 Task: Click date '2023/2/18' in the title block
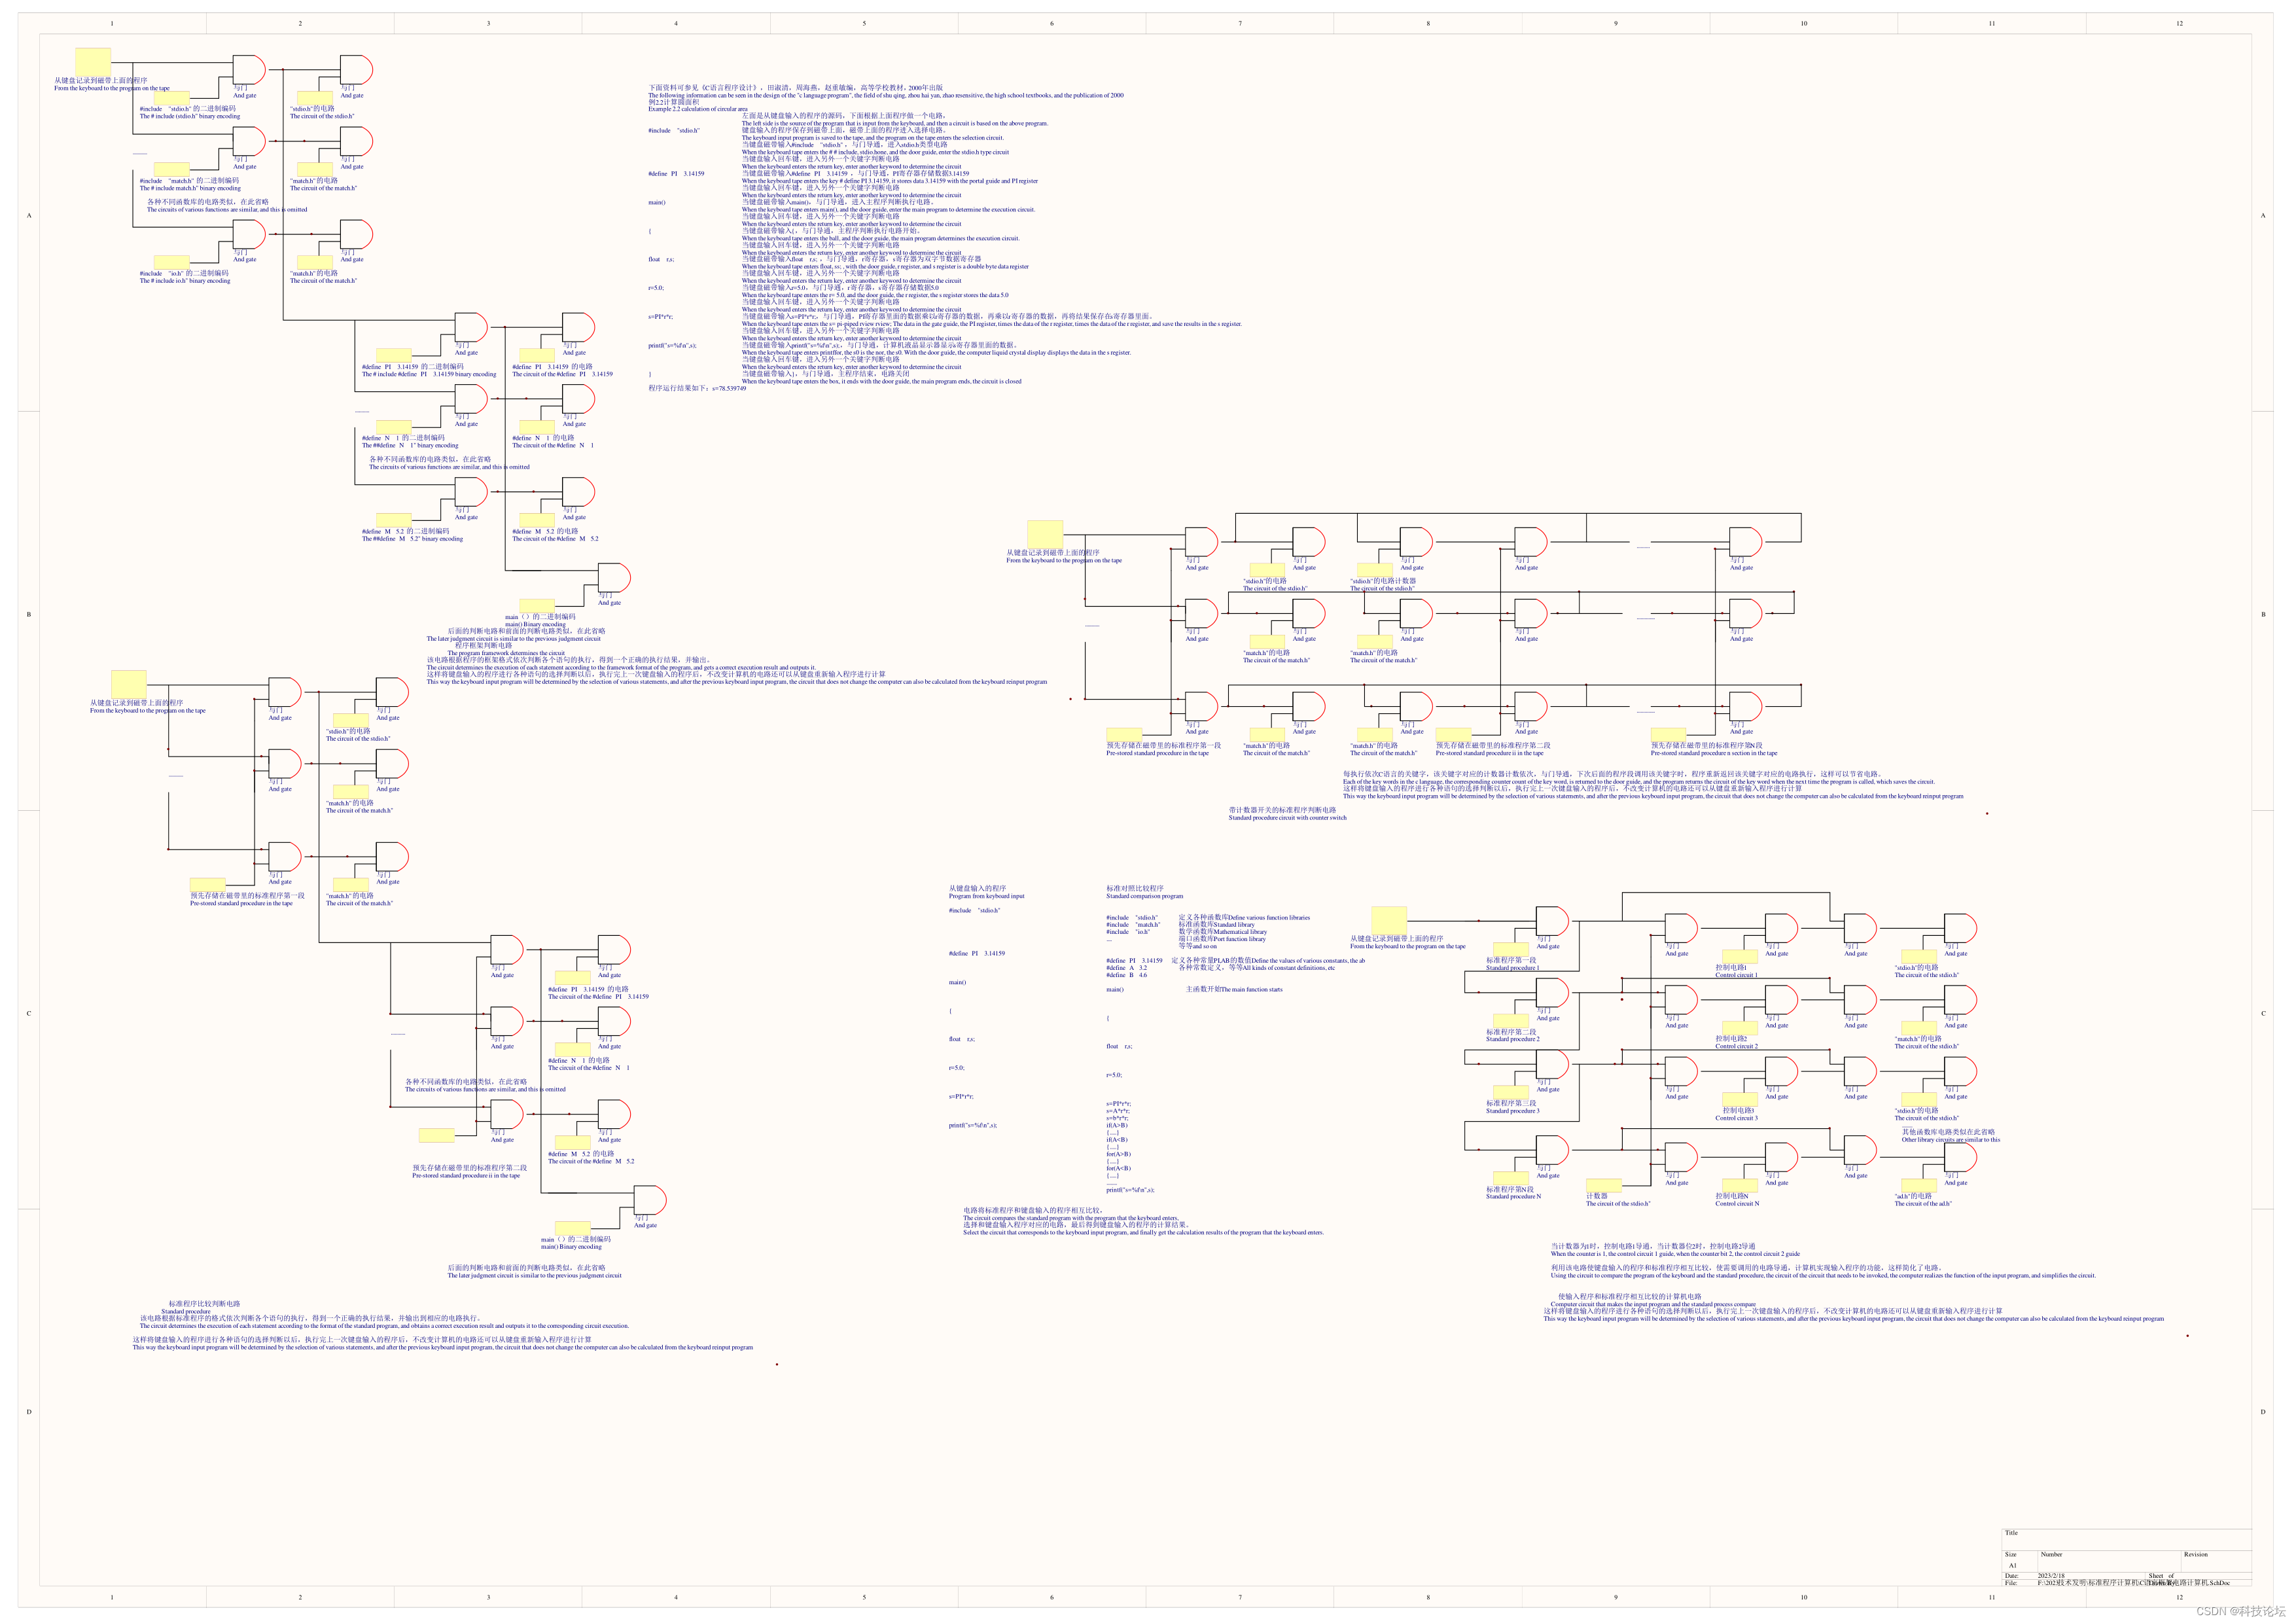pyautogui.click(x=2051, y=1575)
